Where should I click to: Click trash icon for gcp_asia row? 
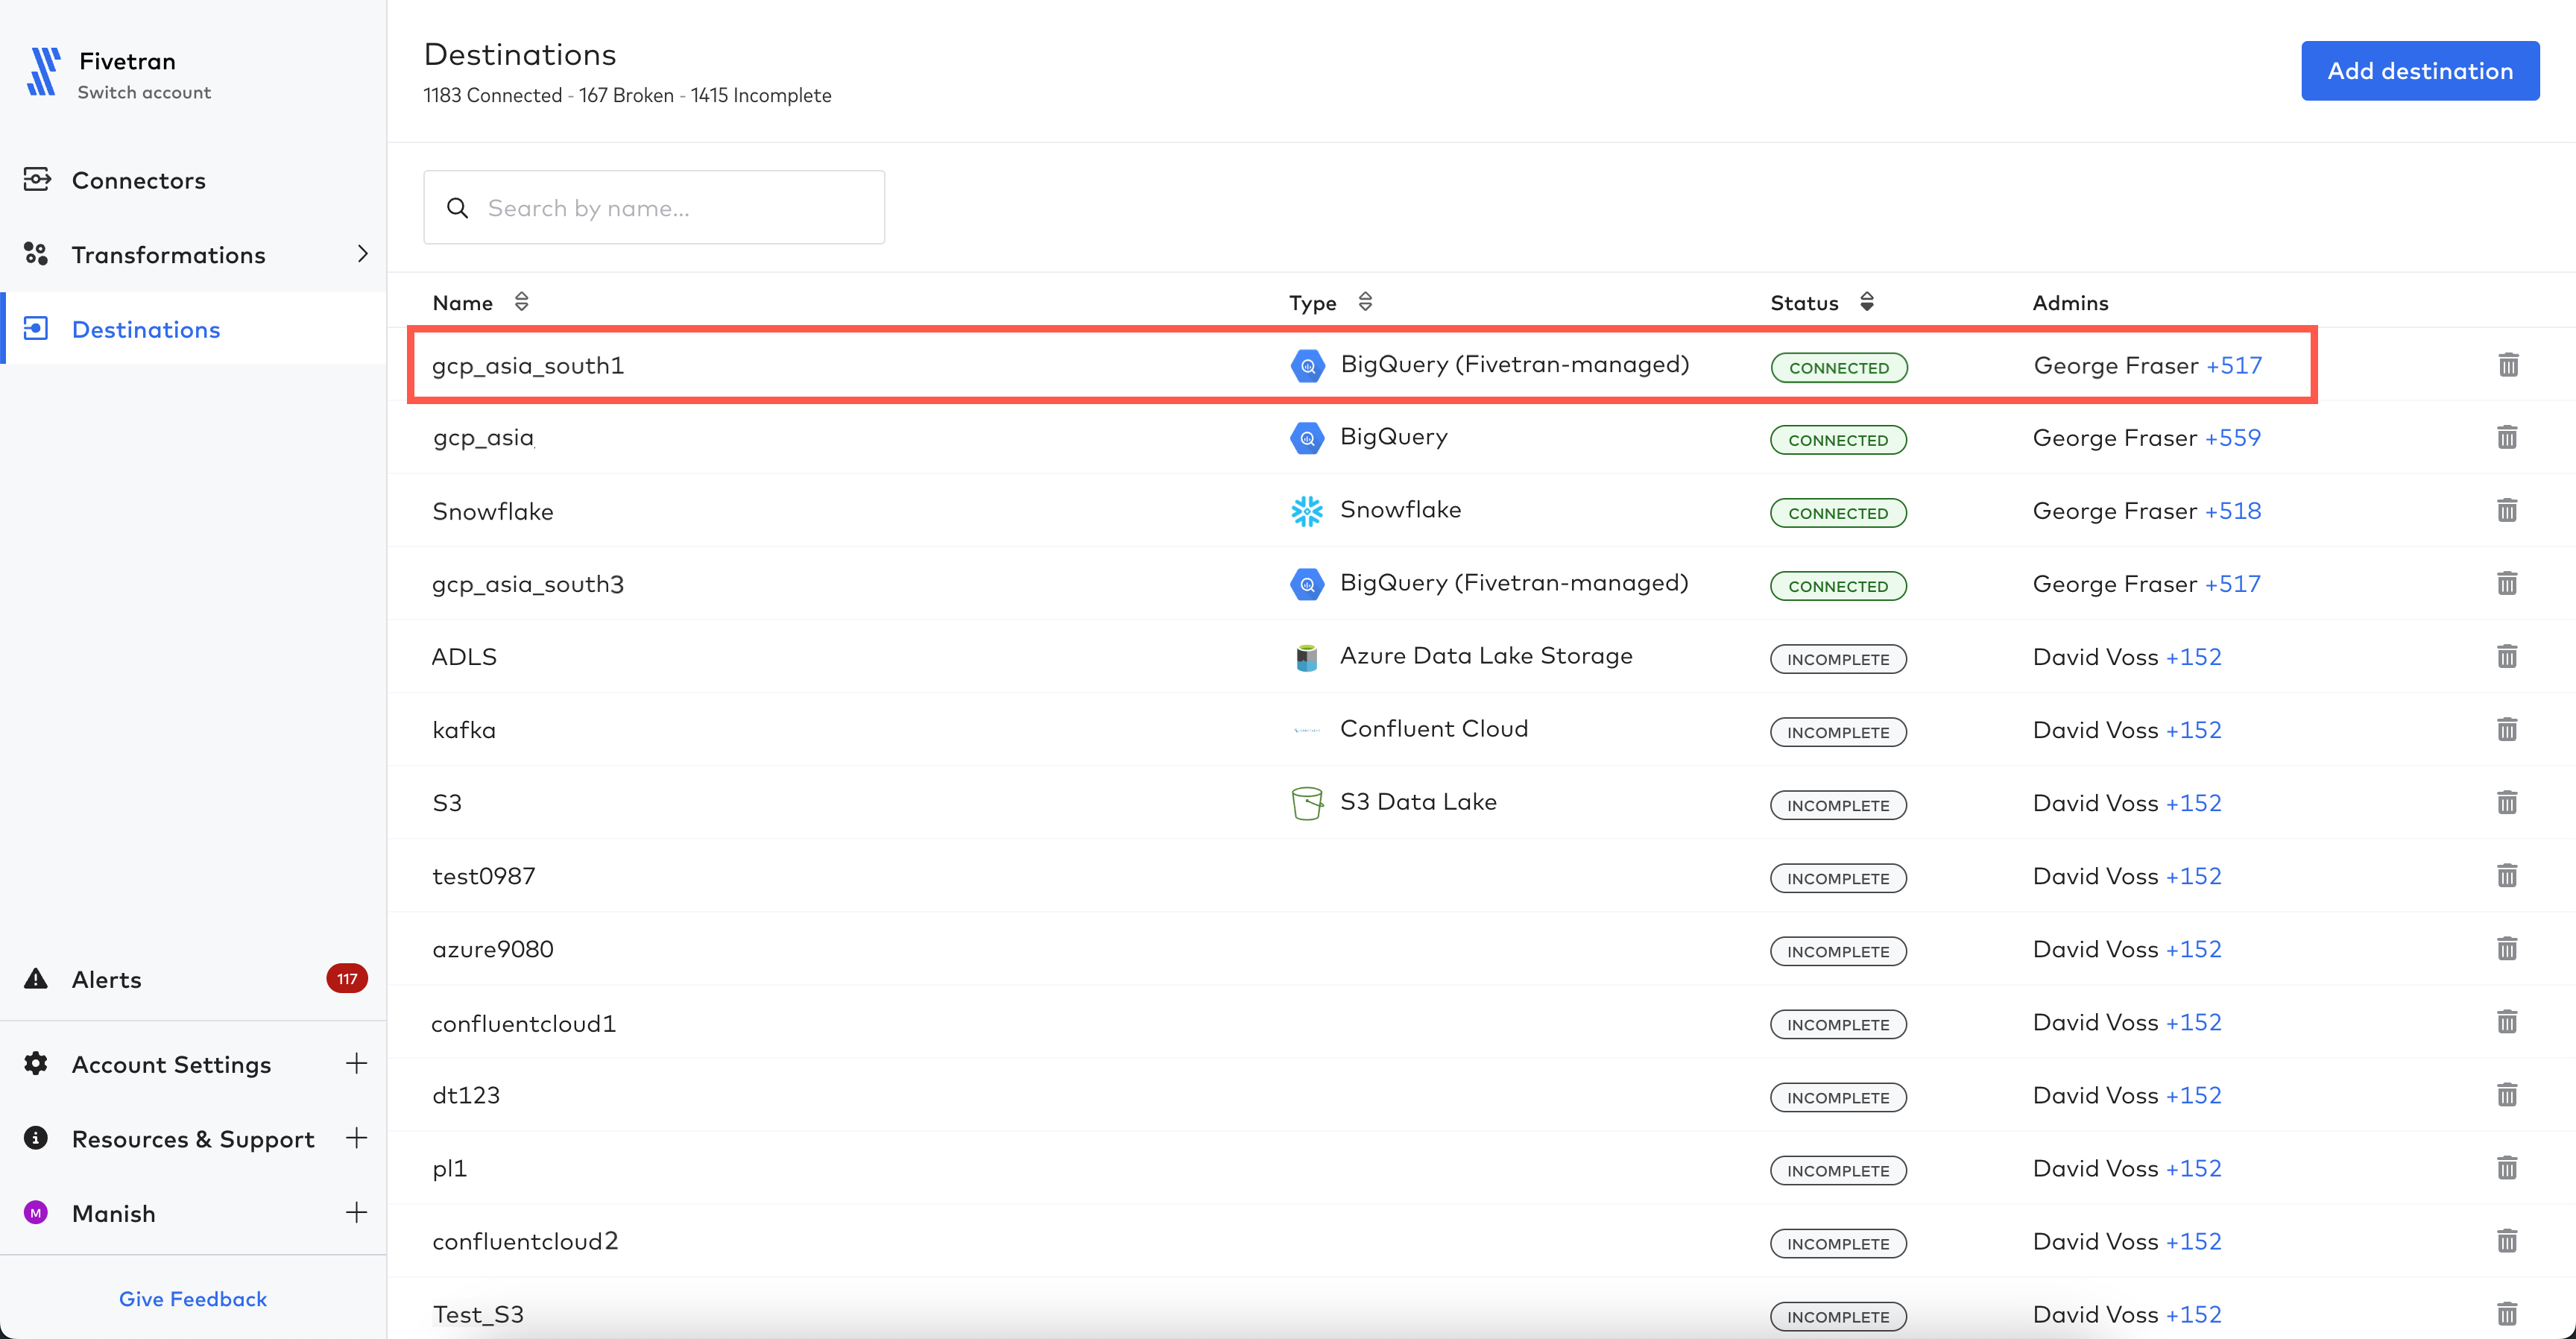[2507, 437]
